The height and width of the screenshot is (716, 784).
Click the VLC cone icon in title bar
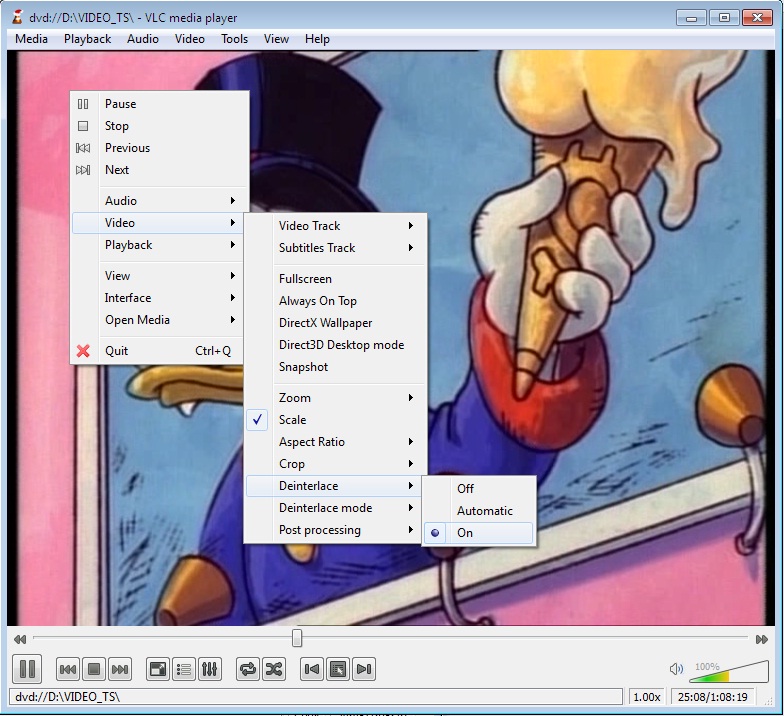click(17, 17)
